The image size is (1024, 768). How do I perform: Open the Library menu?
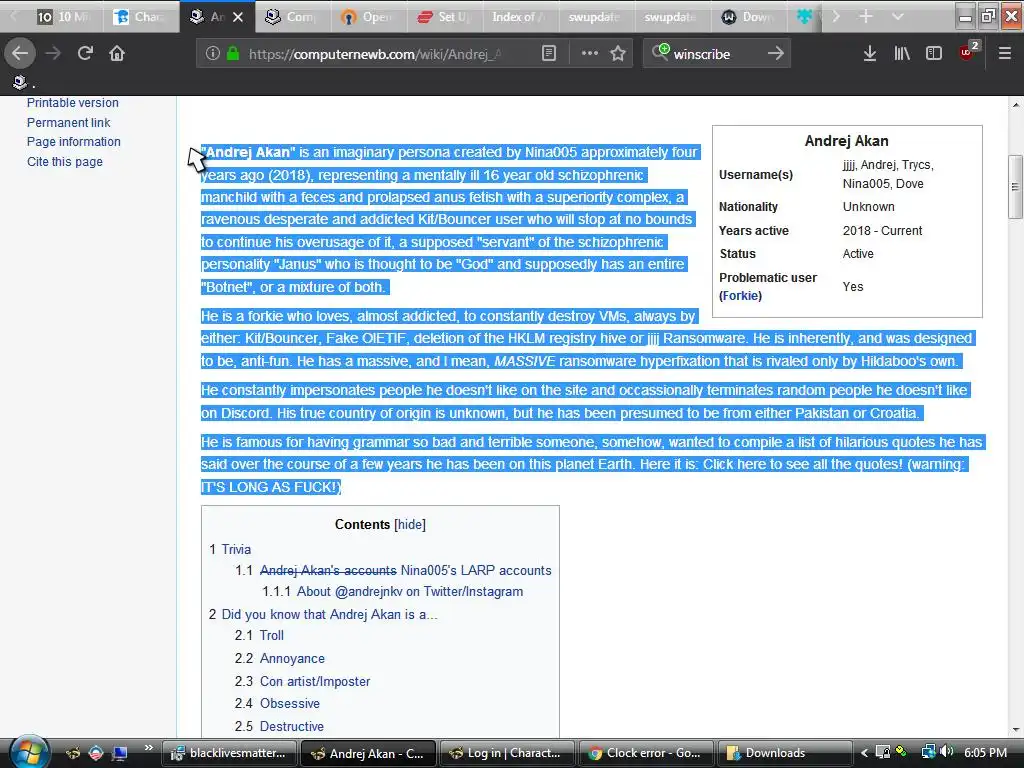902,54
